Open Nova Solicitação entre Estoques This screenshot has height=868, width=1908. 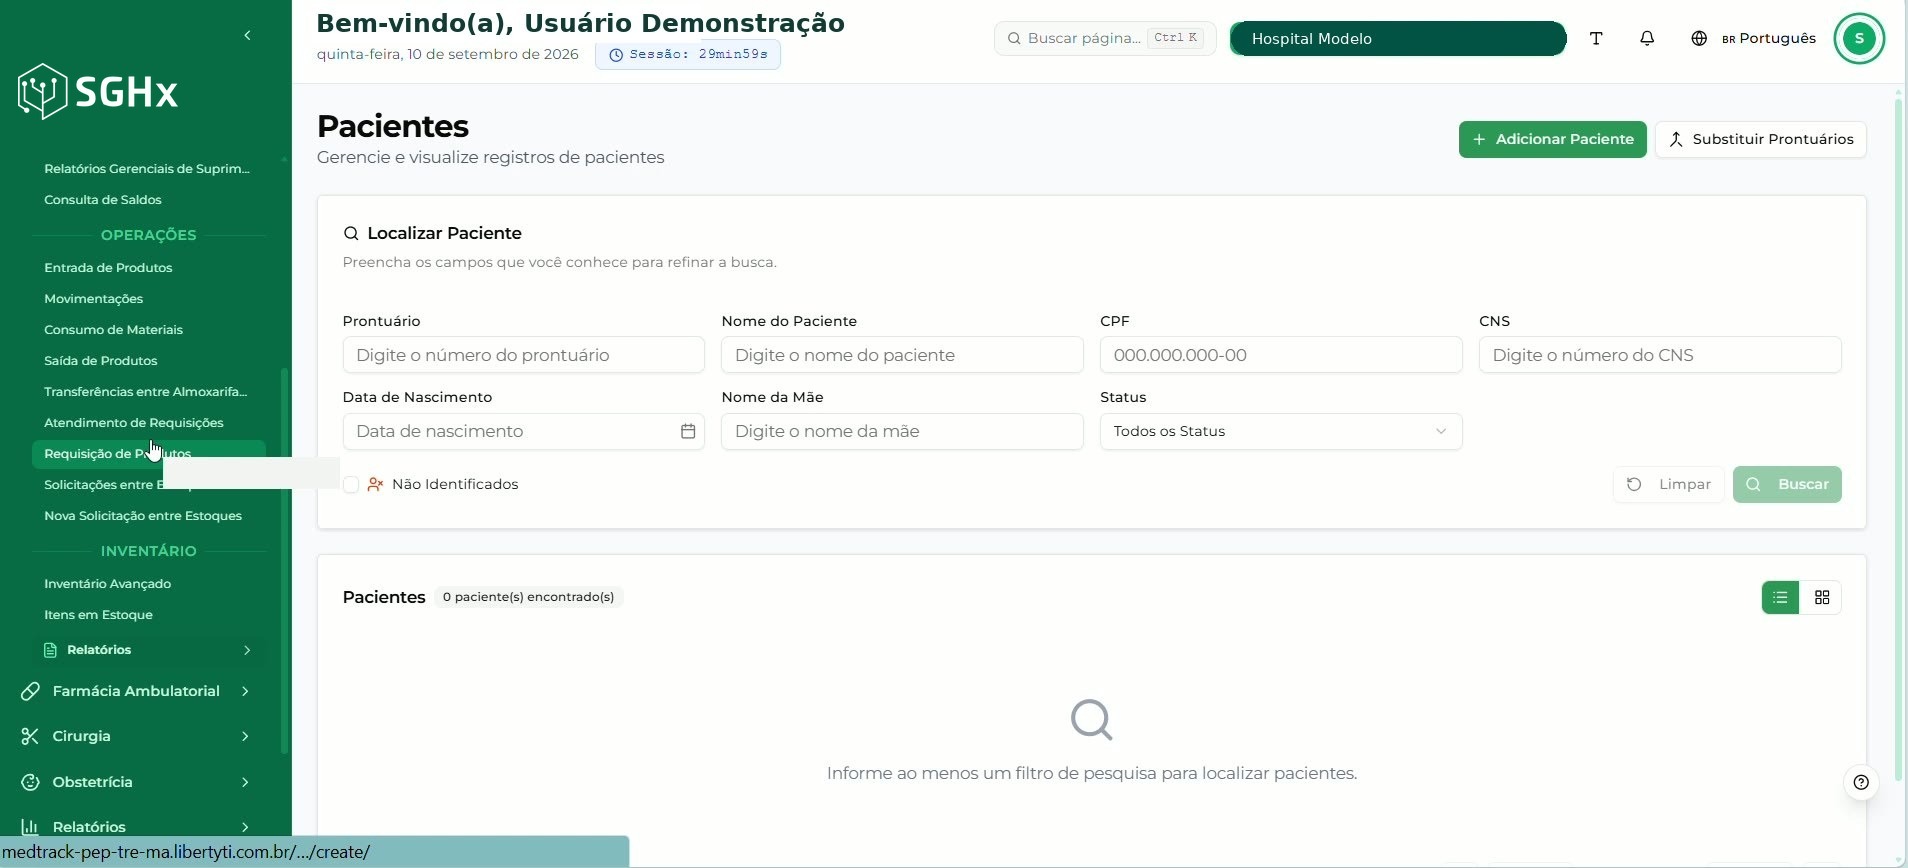(143, 516)
